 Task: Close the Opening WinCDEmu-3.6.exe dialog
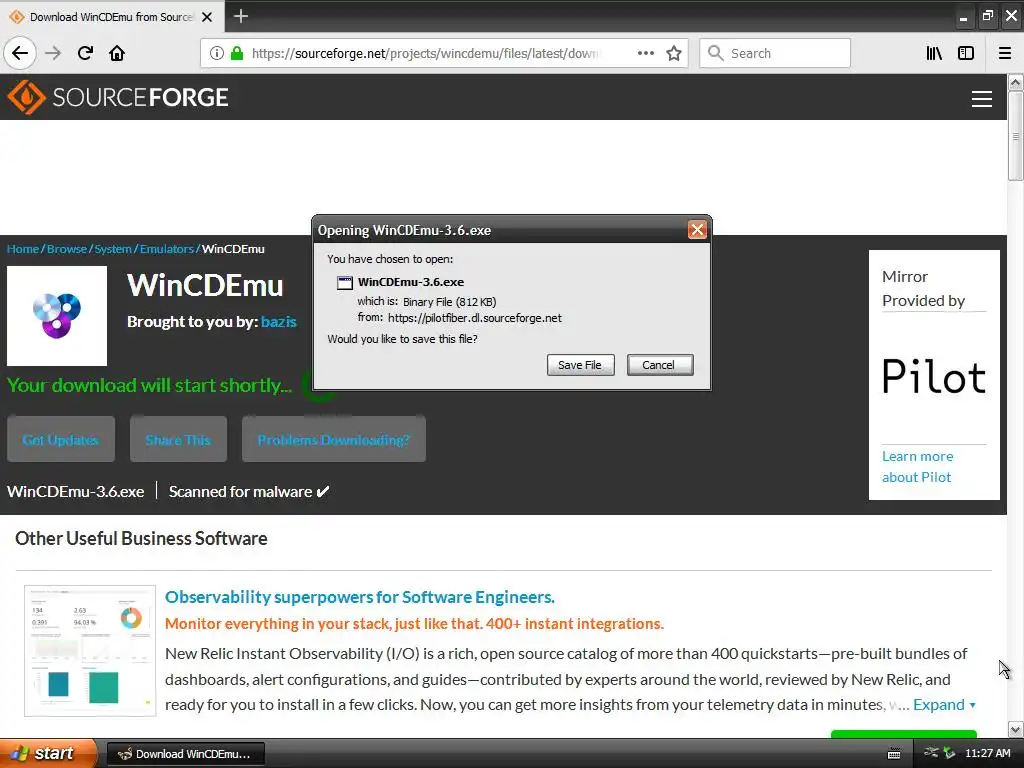(697, 230)
